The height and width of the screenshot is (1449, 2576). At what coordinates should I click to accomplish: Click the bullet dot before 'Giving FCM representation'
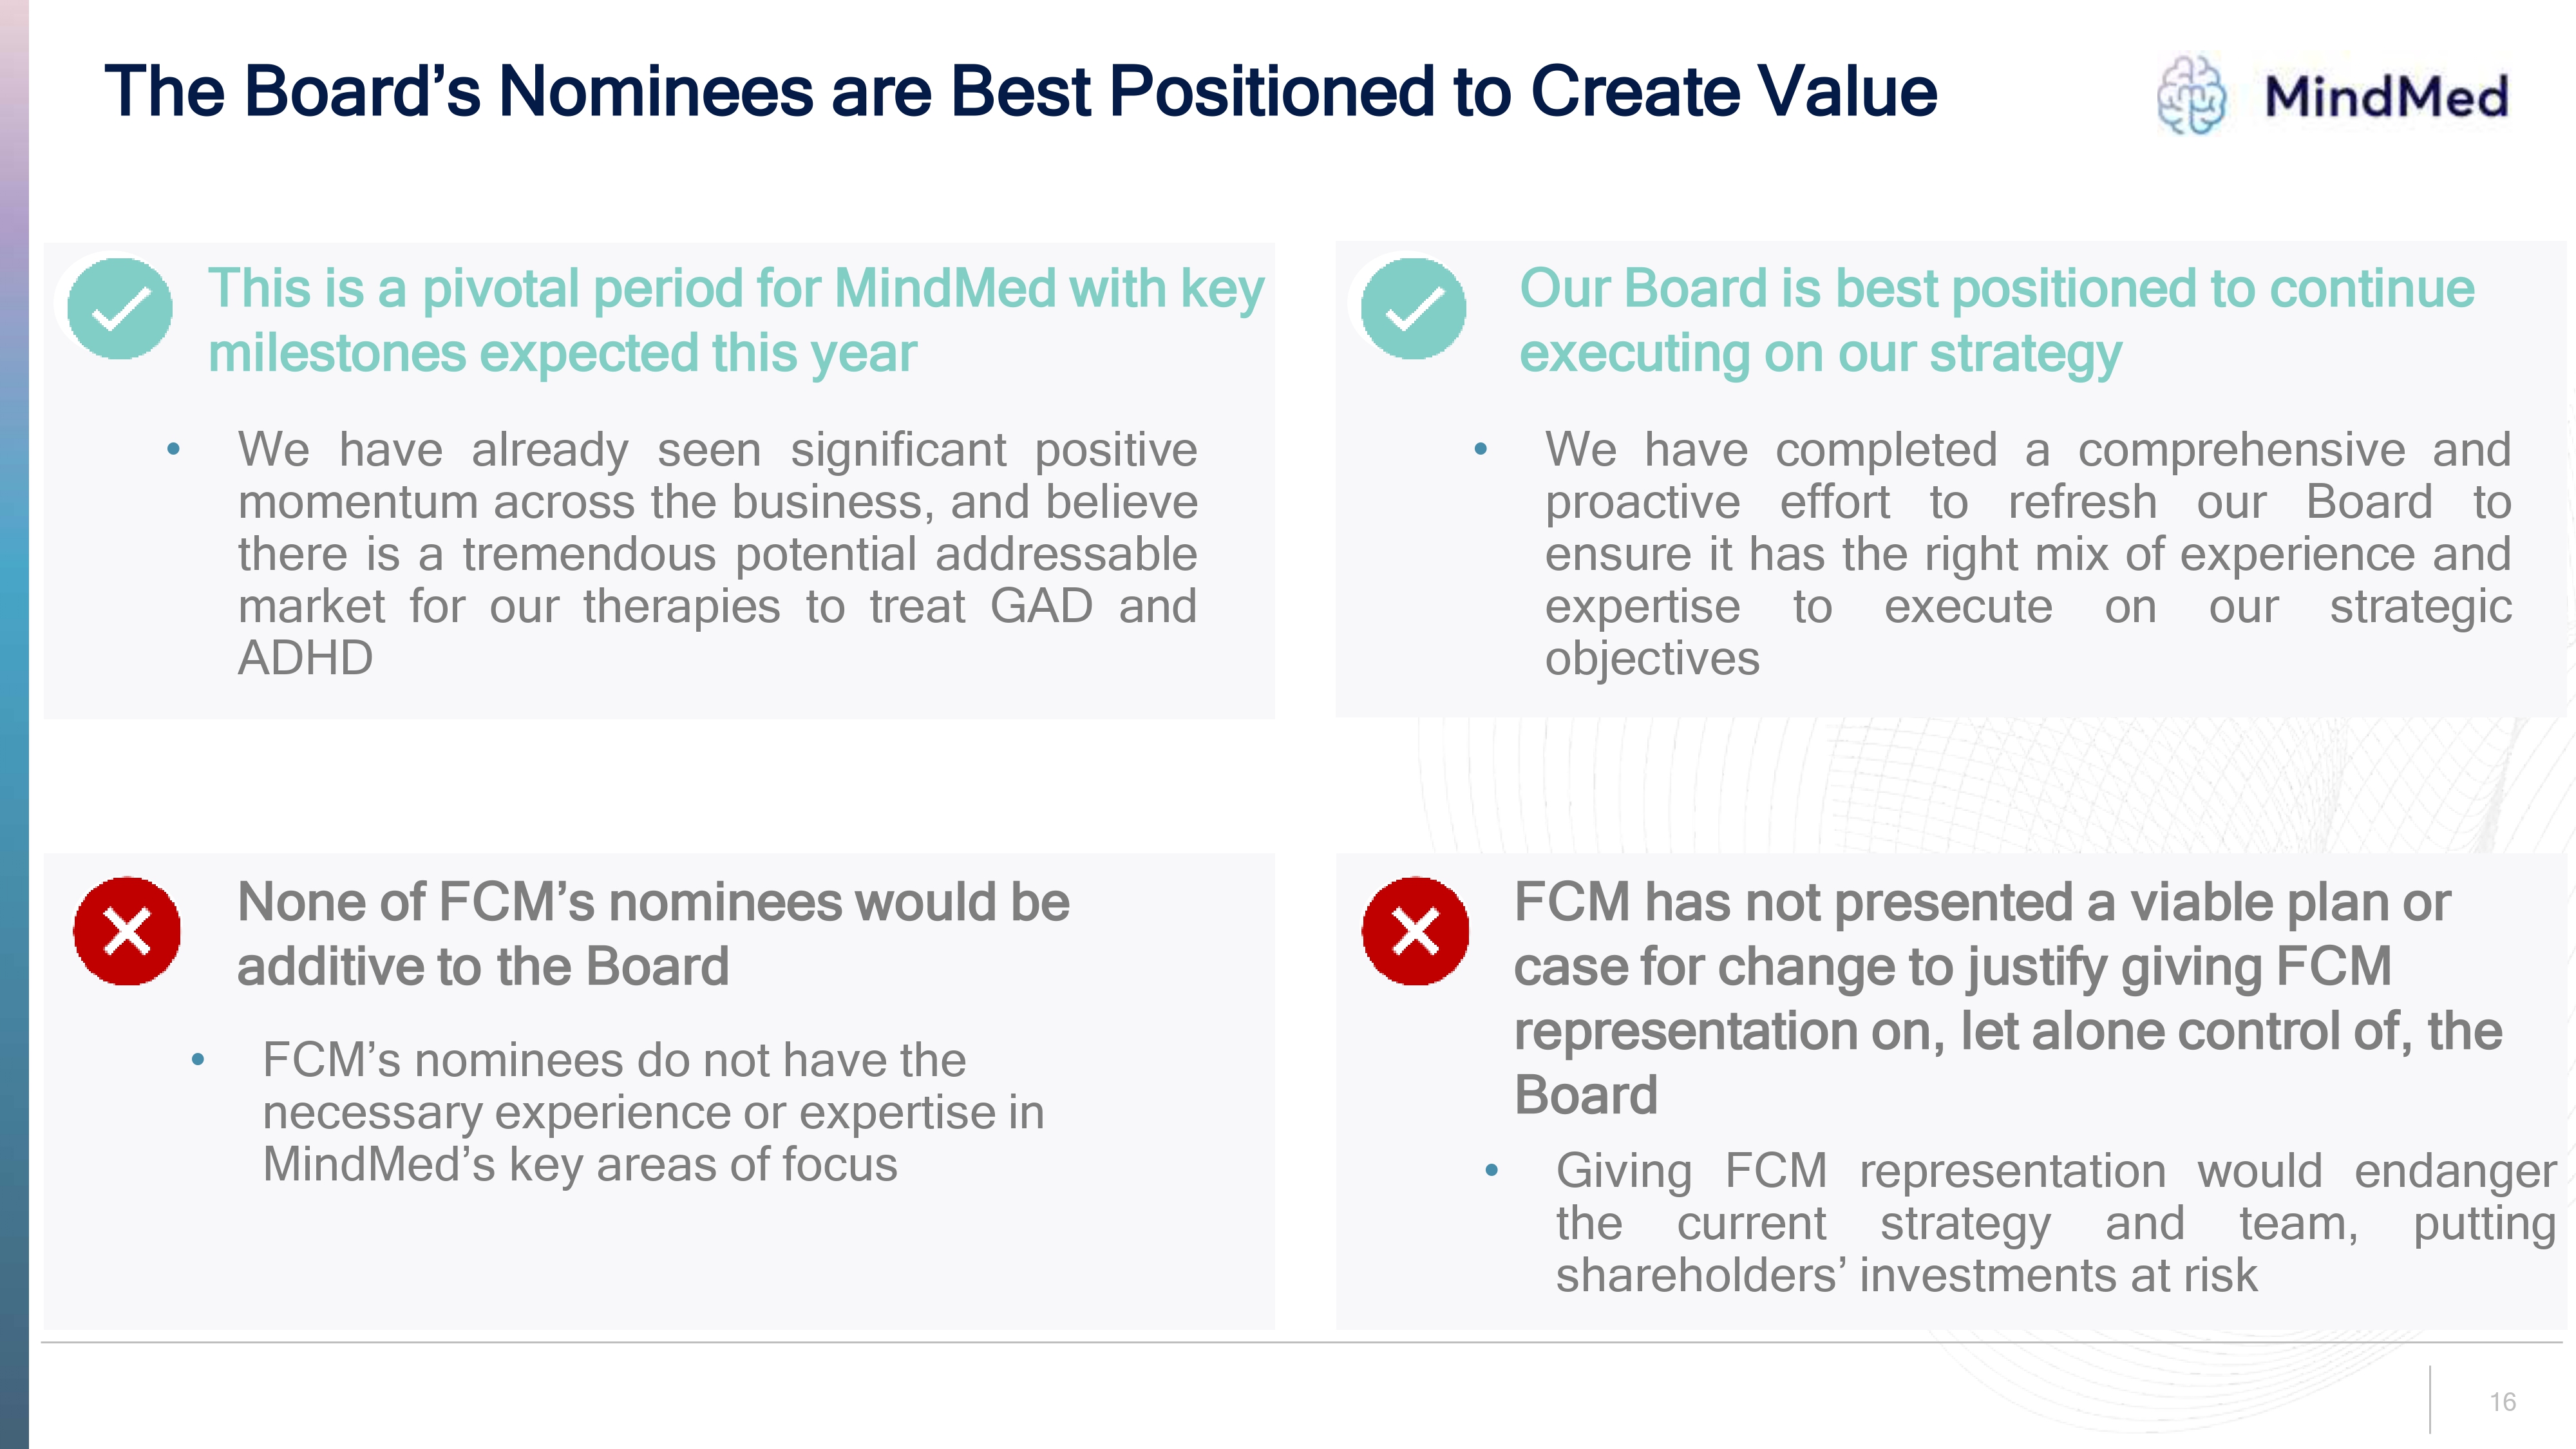click(x=1492, y=1170)
